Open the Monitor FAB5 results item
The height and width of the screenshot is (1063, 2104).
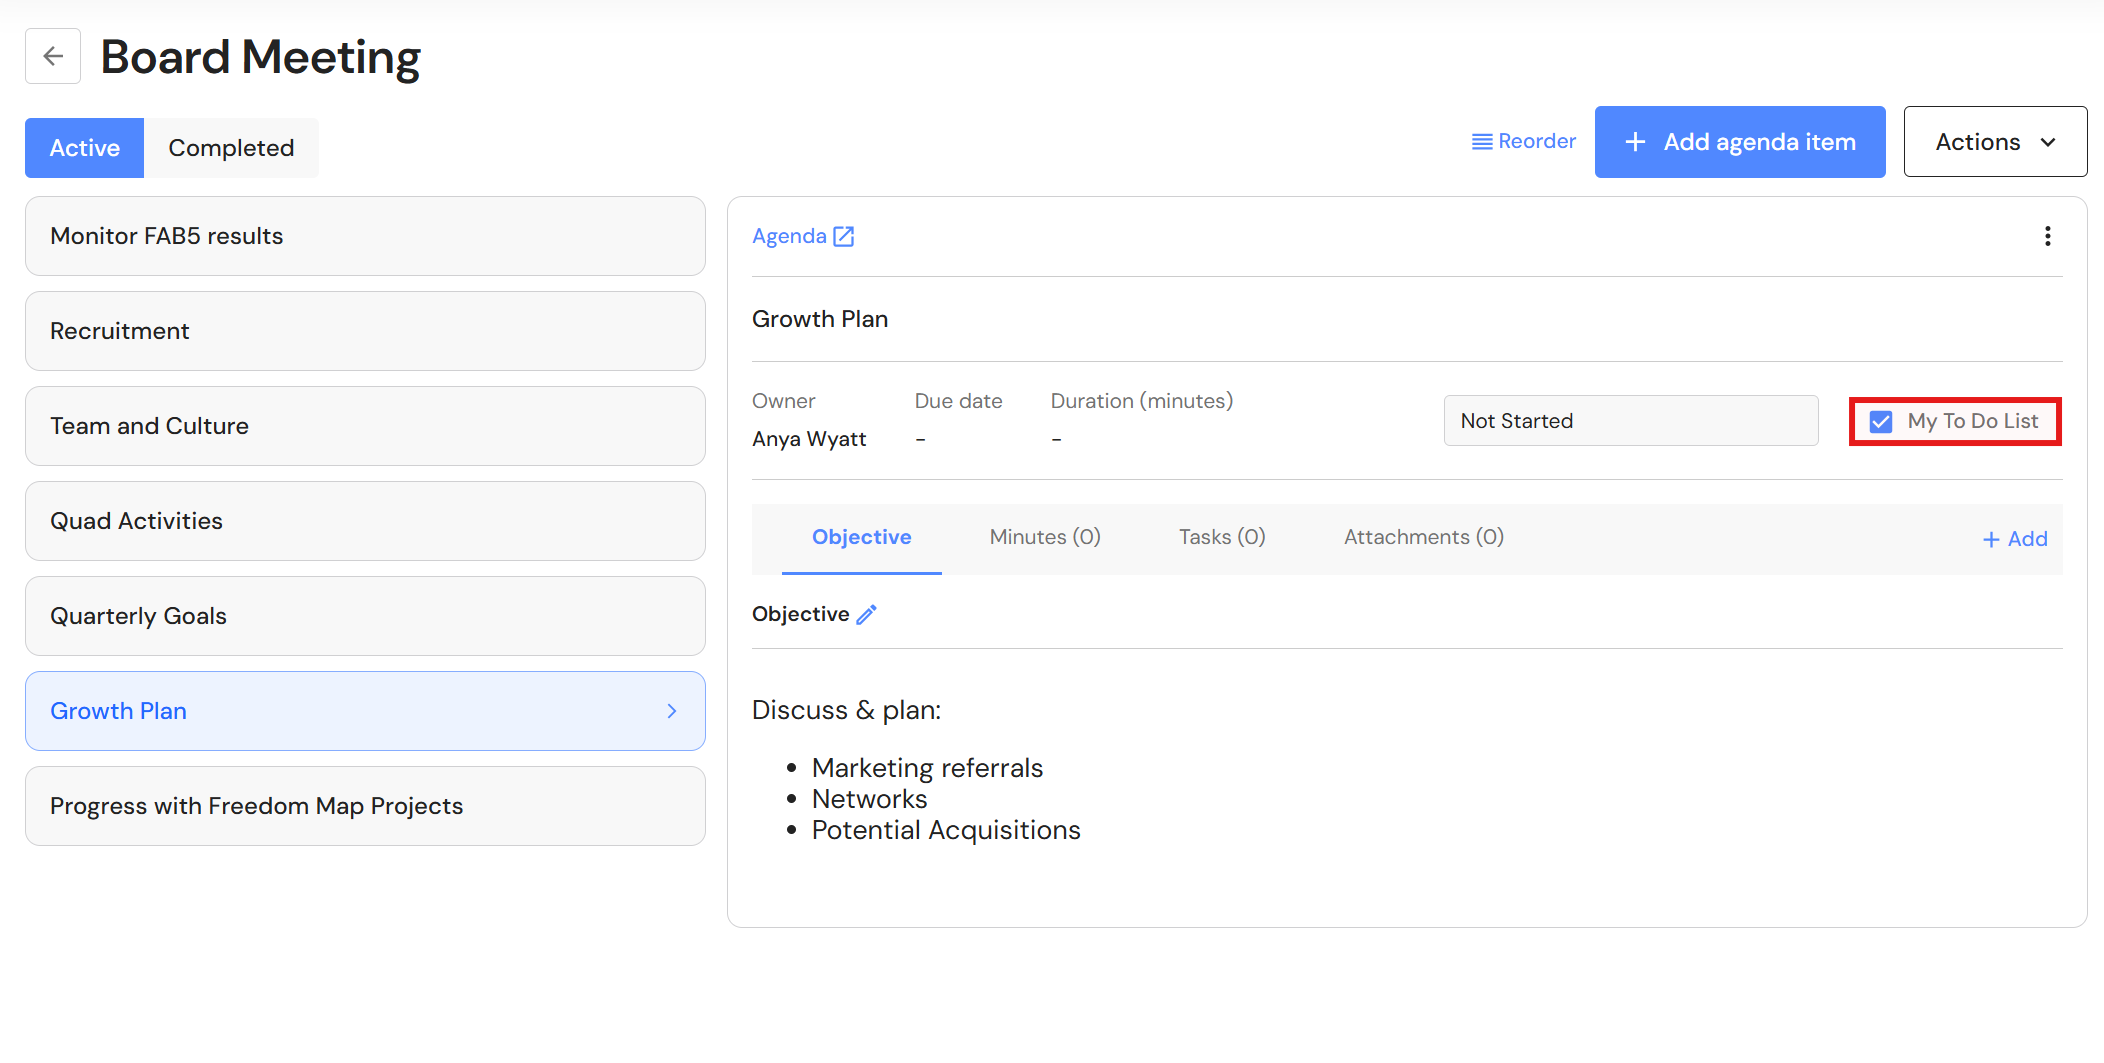click(x=365, y=236)
